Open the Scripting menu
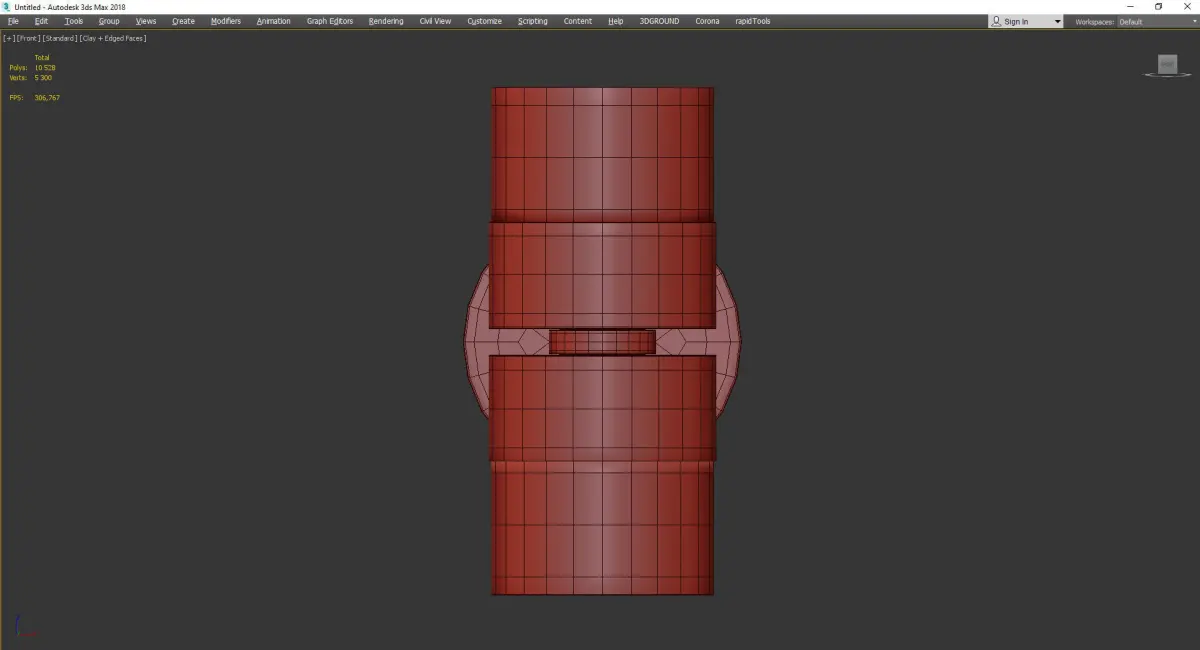The image size is (1200, 650). tap(533, 21)
